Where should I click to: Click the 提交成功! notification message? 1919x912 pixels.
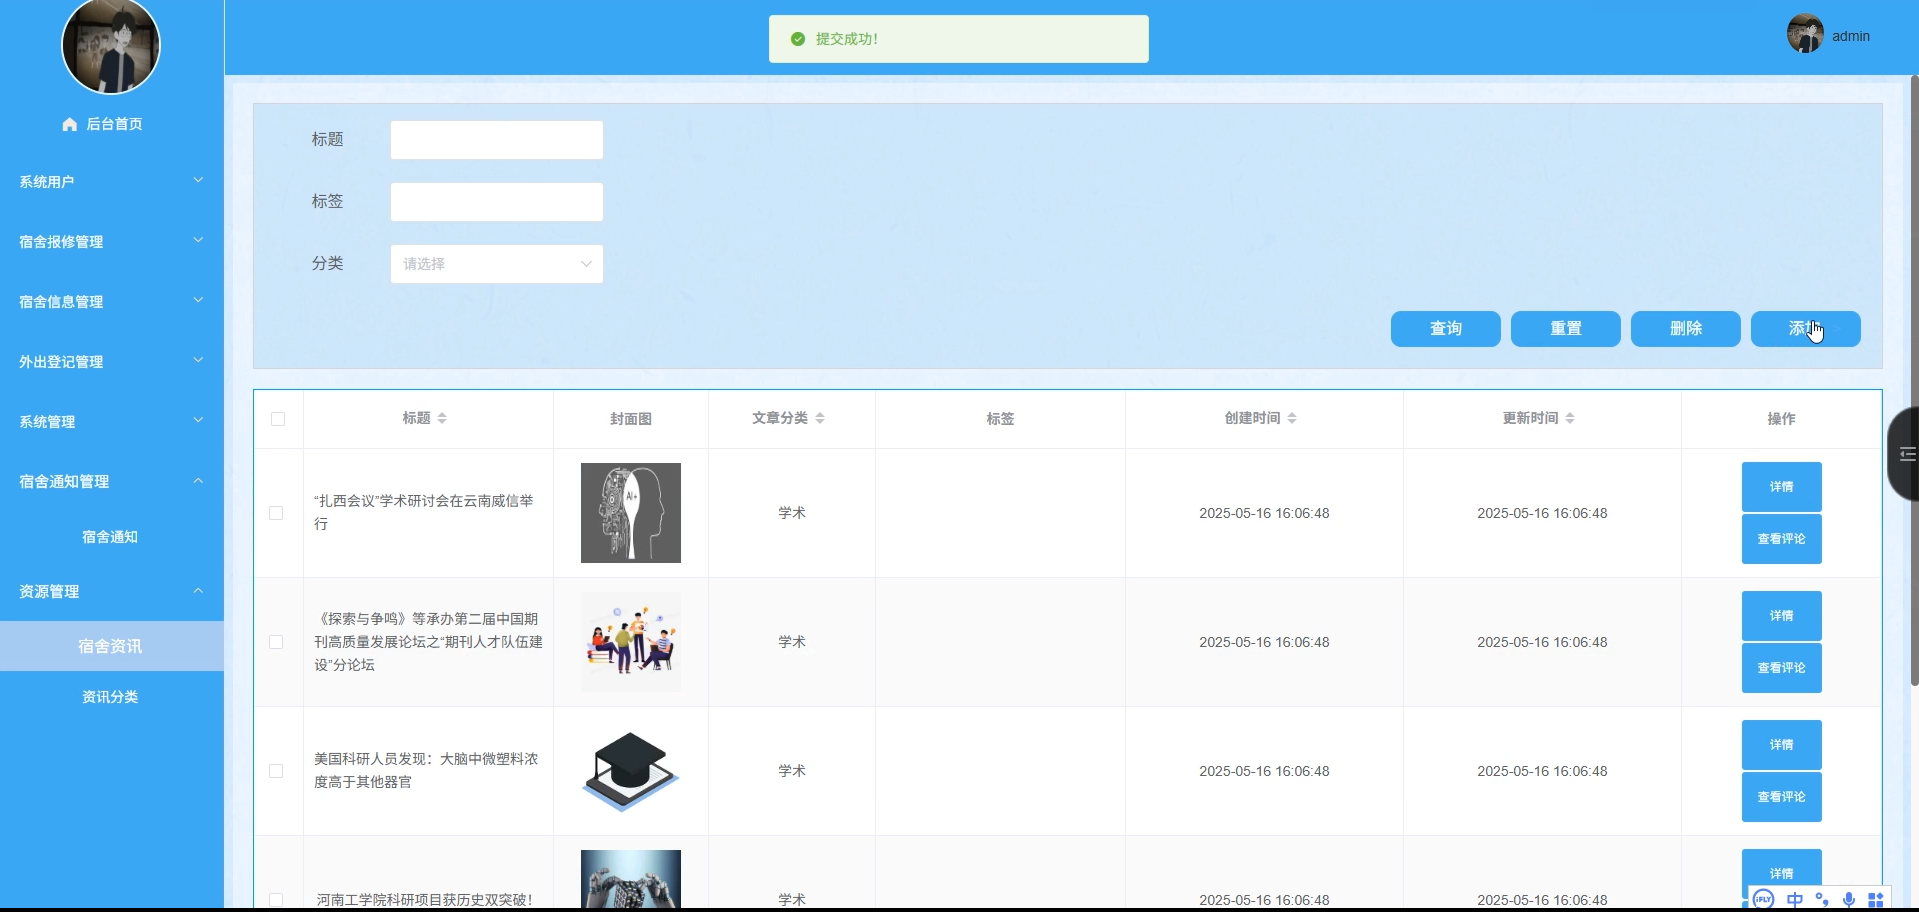coord(959,39)
